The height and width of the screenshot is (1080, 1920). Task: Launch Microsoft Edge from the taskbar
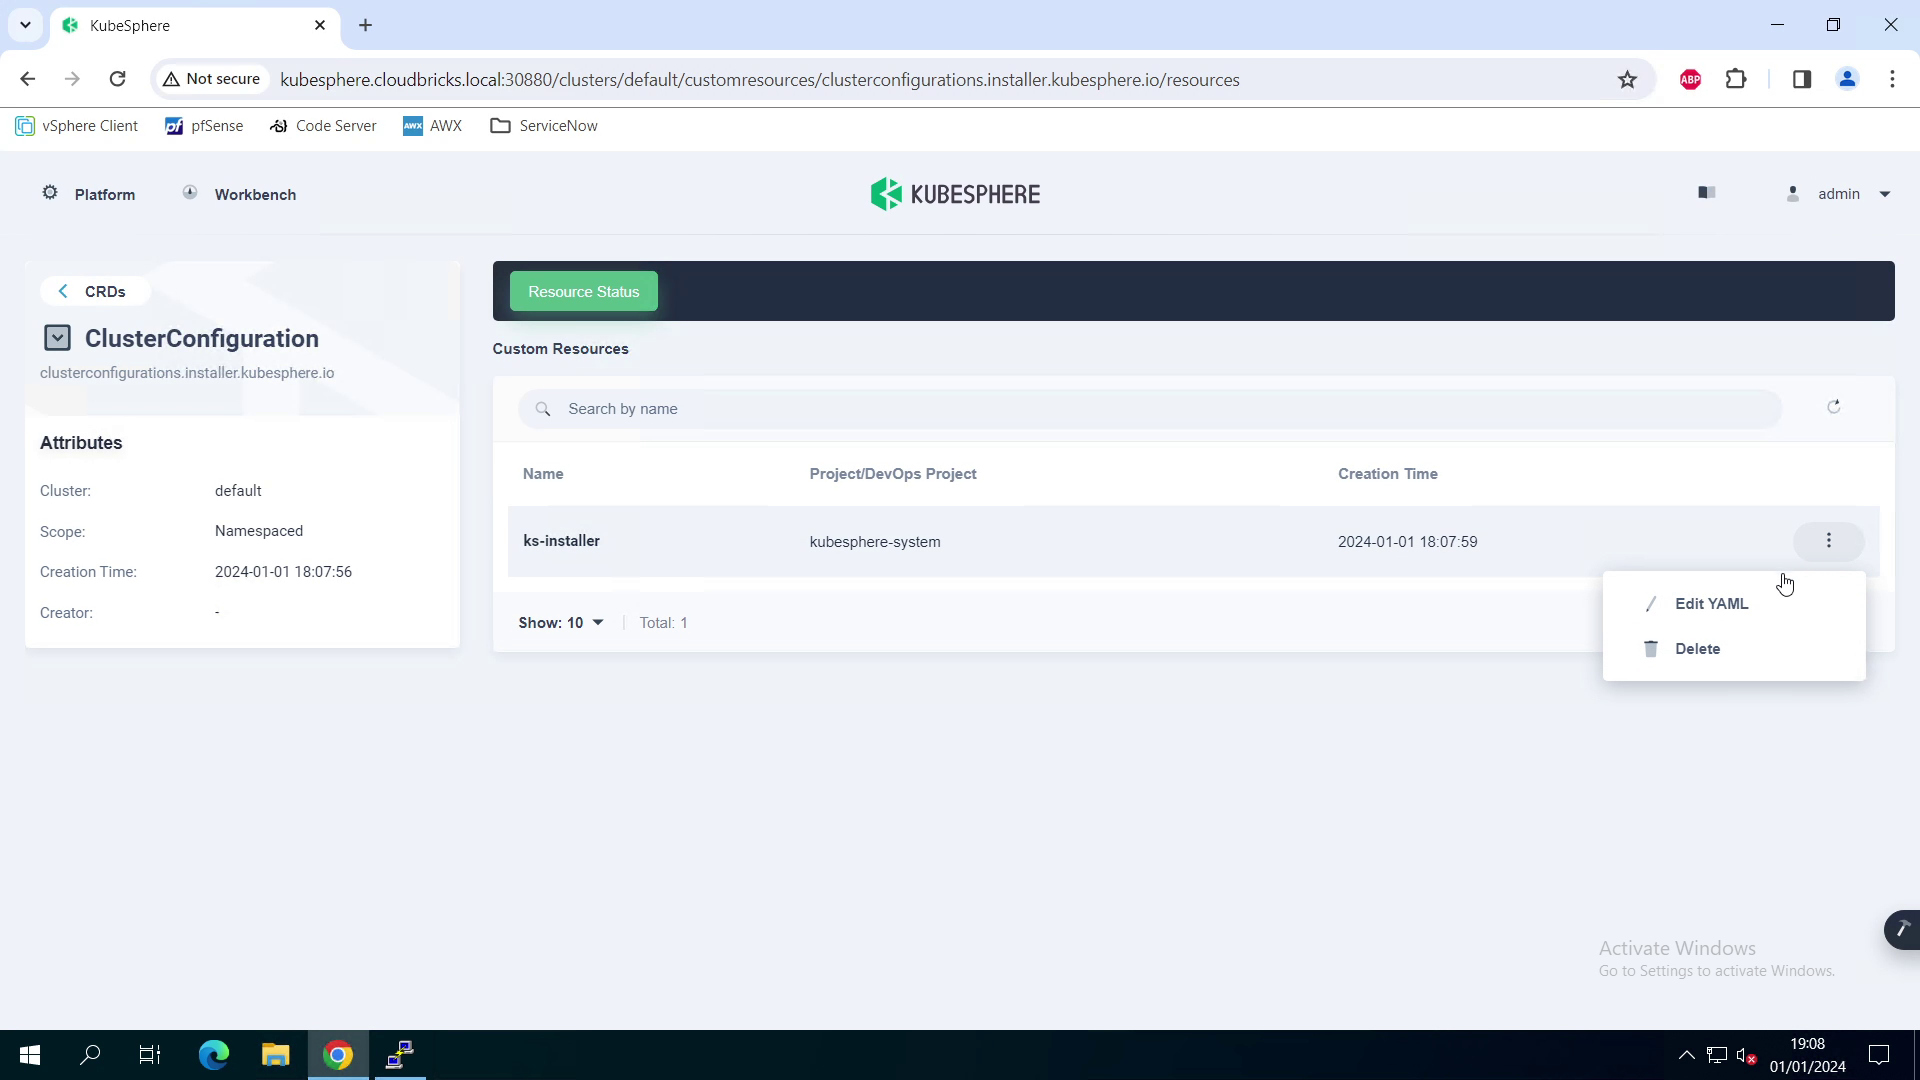213,1055
